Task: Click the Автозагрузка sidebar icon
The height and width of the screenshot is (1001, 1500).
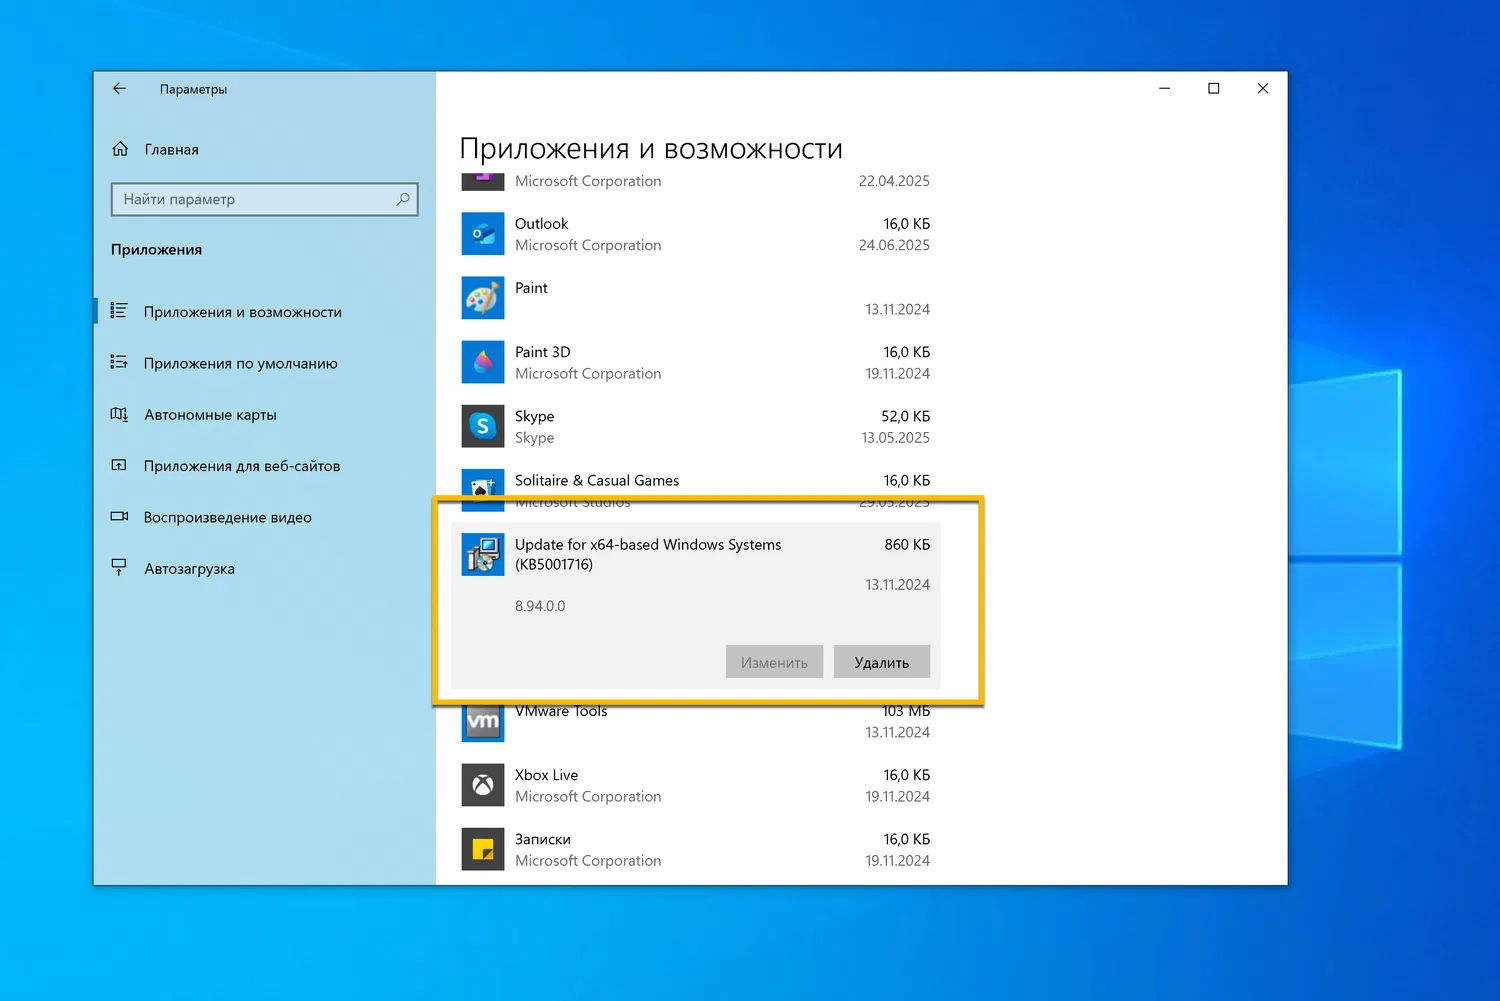Action: pyautogui.click(x=119, y=567)
